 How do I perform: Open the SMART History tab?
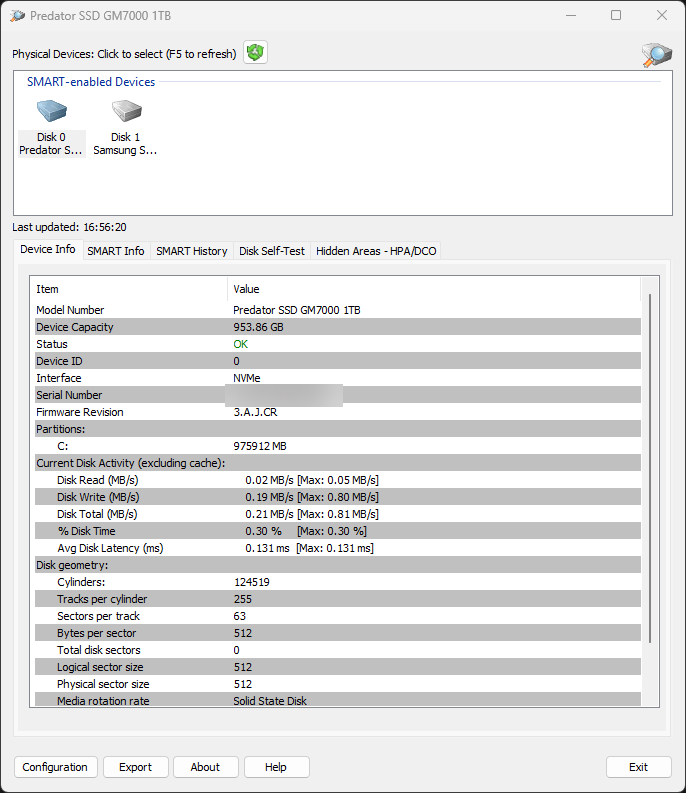coord(192,251)
